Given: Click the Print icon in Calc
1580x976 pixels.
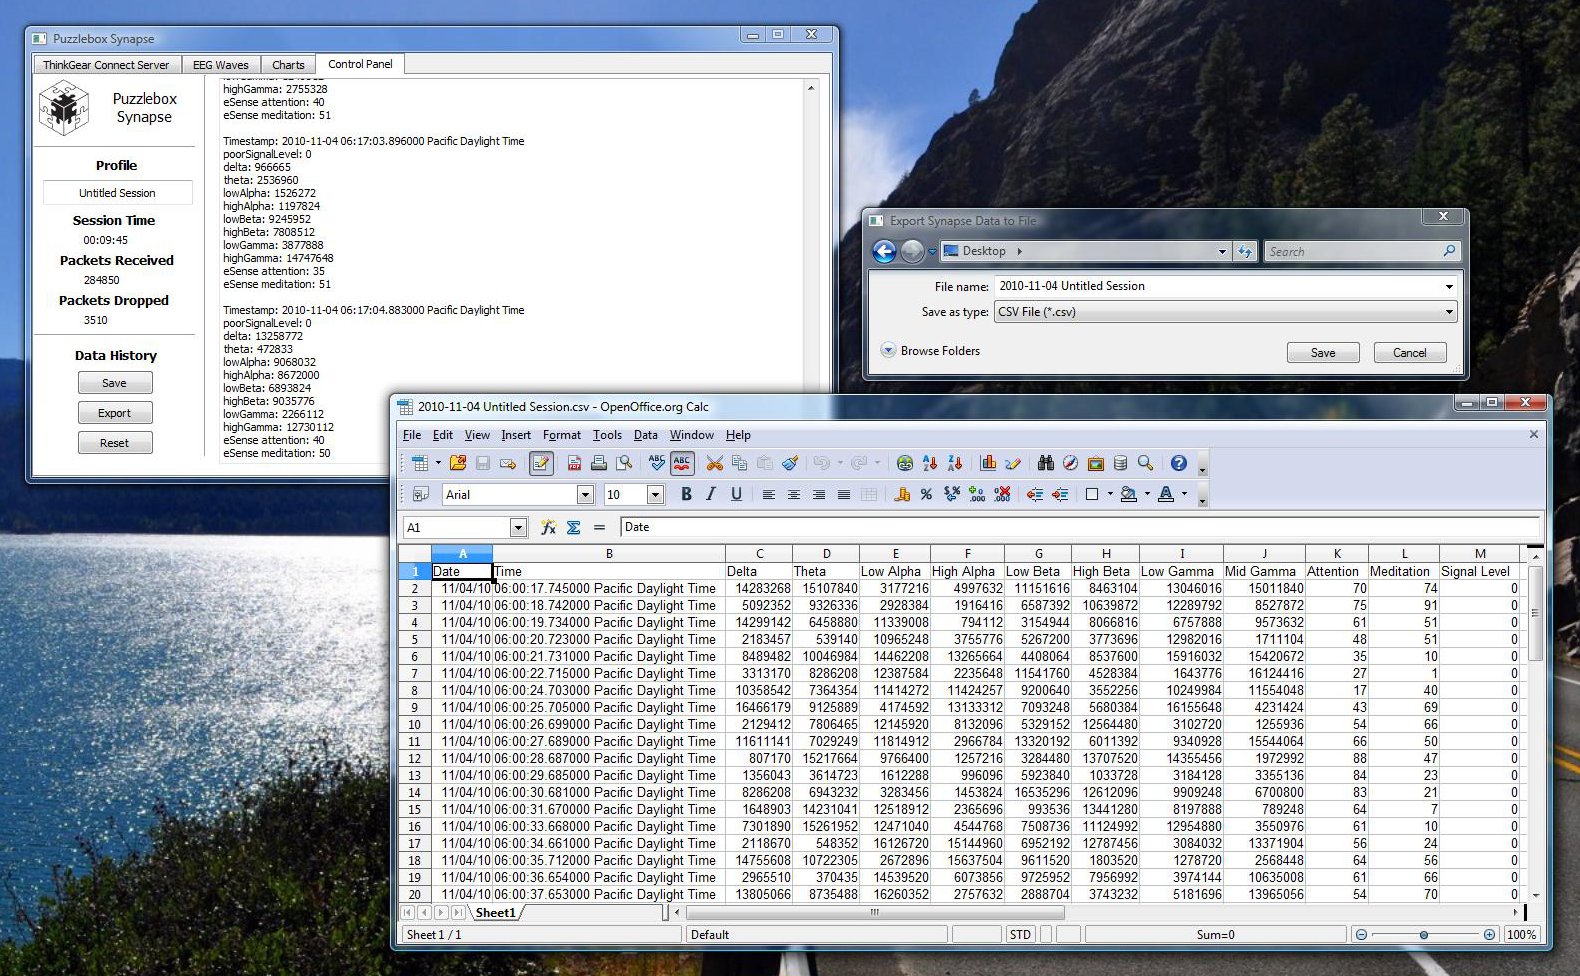Looking at the screenshot, I should [599, 463].
